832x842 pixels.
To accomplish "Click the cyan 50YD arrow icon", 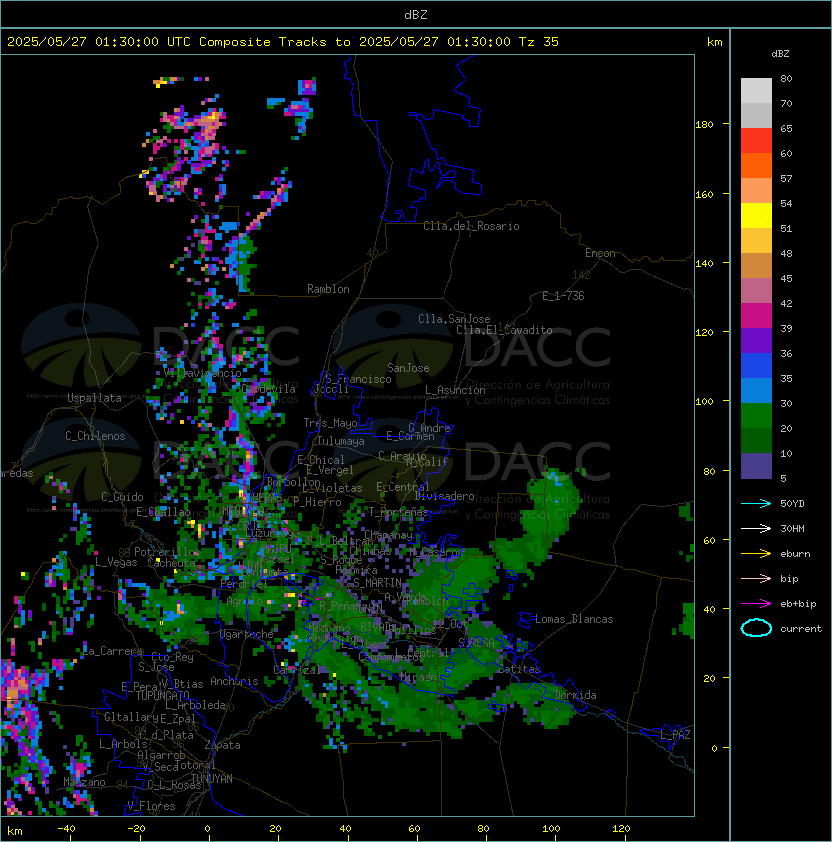I will (756, 504).
